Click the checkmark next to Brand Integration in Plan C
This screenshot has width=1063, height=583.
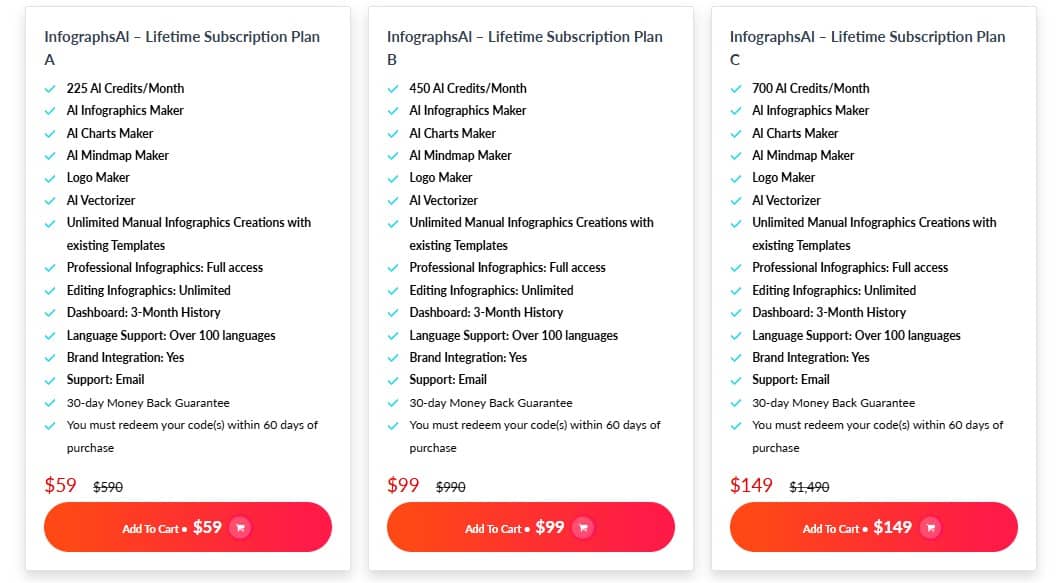[737, 357]
